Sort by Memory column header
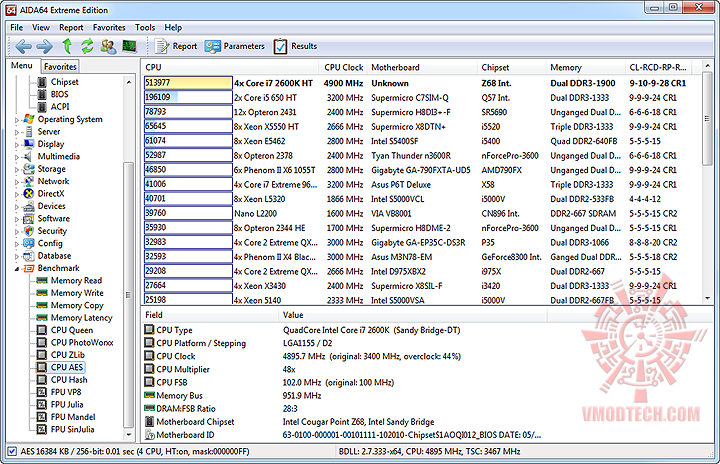The image size is (720, 464). point(586,67)
